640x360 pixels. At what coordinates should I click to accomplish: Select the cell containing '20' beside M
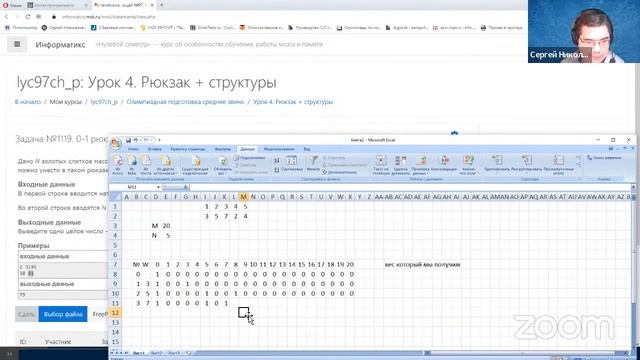click(x=166, y=226)
